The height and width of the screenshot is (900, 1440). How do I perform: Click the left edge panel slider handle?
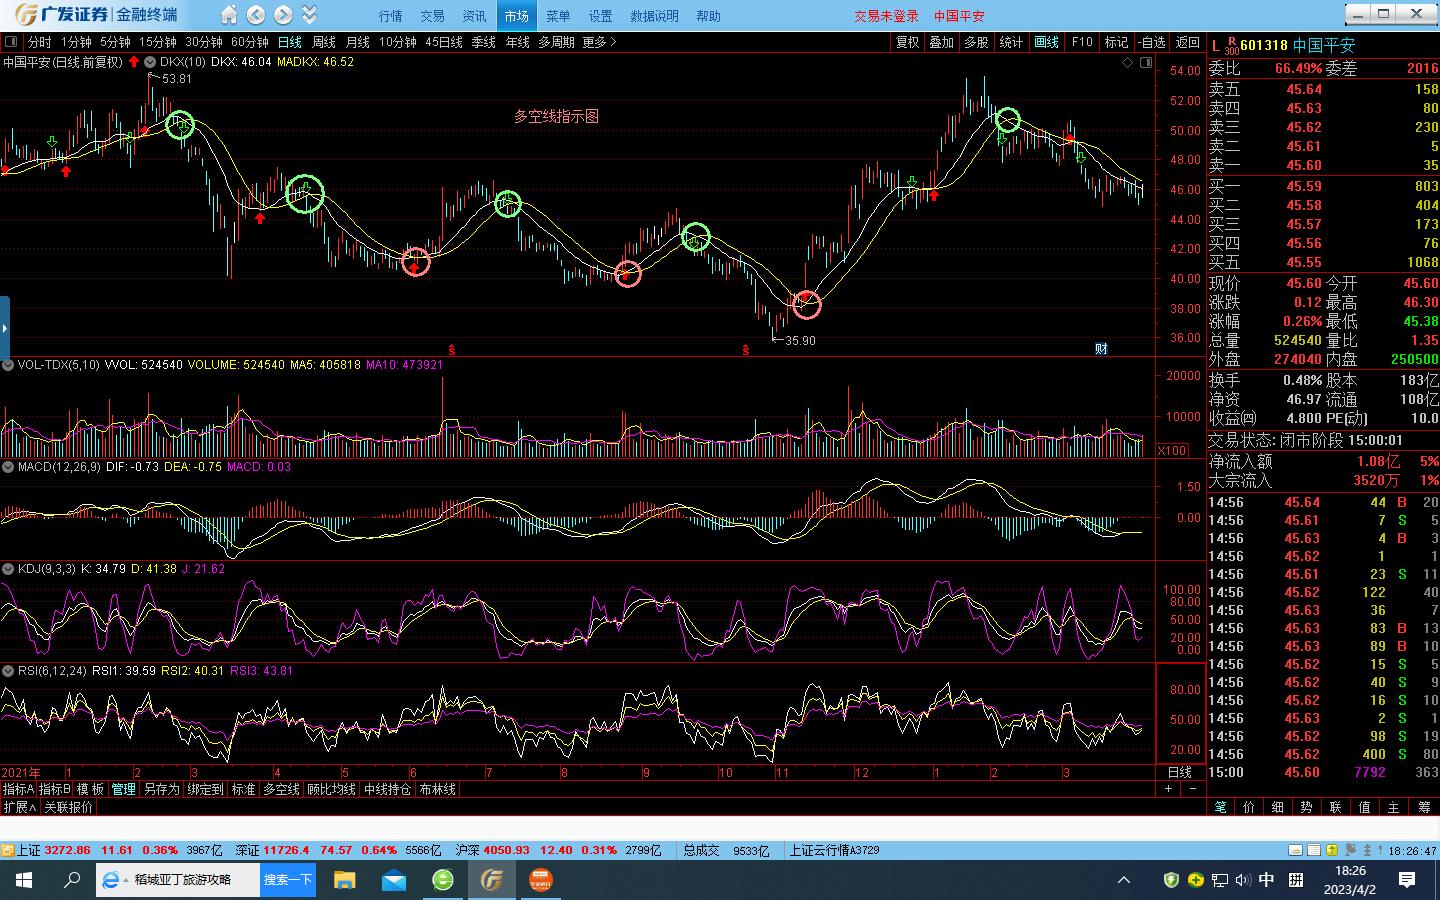pyautogui.click(x=5, y=327)
